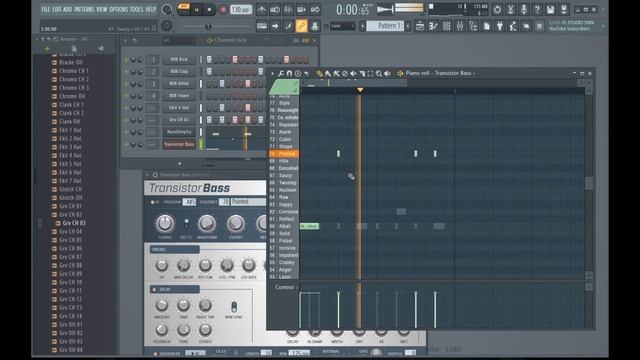
Task: Open the PATTERNS menu
Action: tap(84, 9)
